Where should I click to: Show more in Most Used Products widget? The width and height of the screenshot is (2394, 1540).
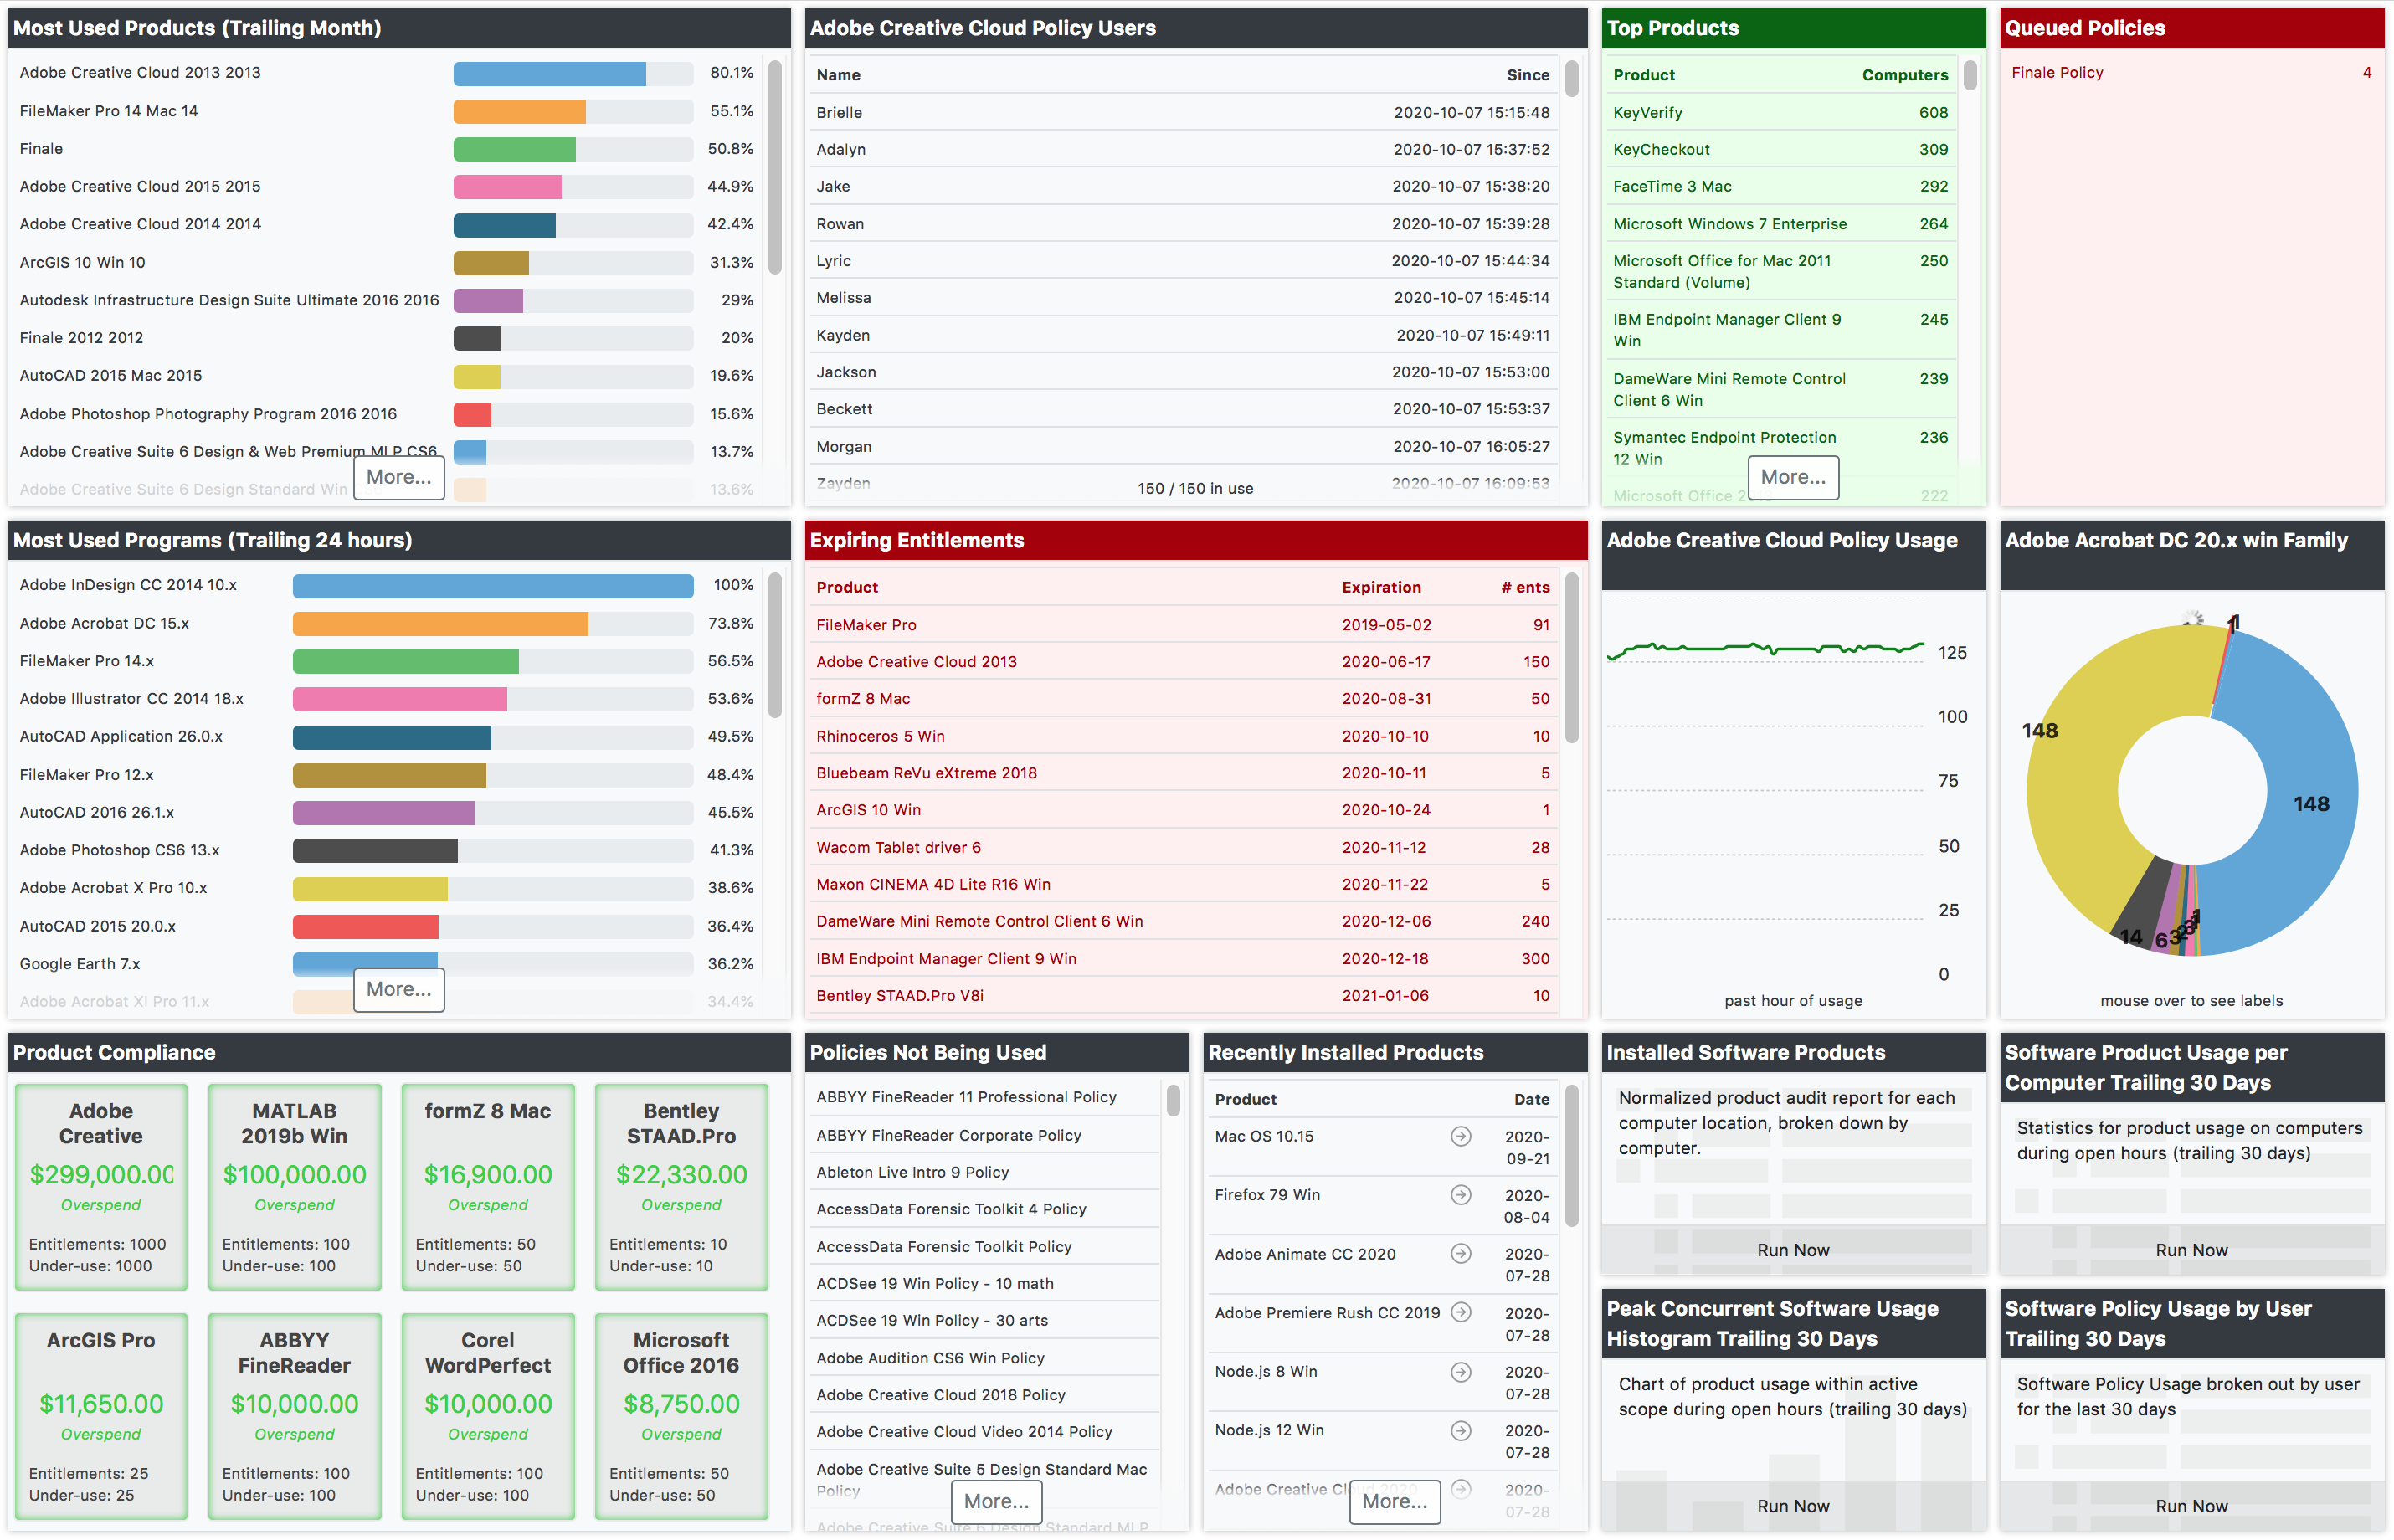click(x=398, y=477)
